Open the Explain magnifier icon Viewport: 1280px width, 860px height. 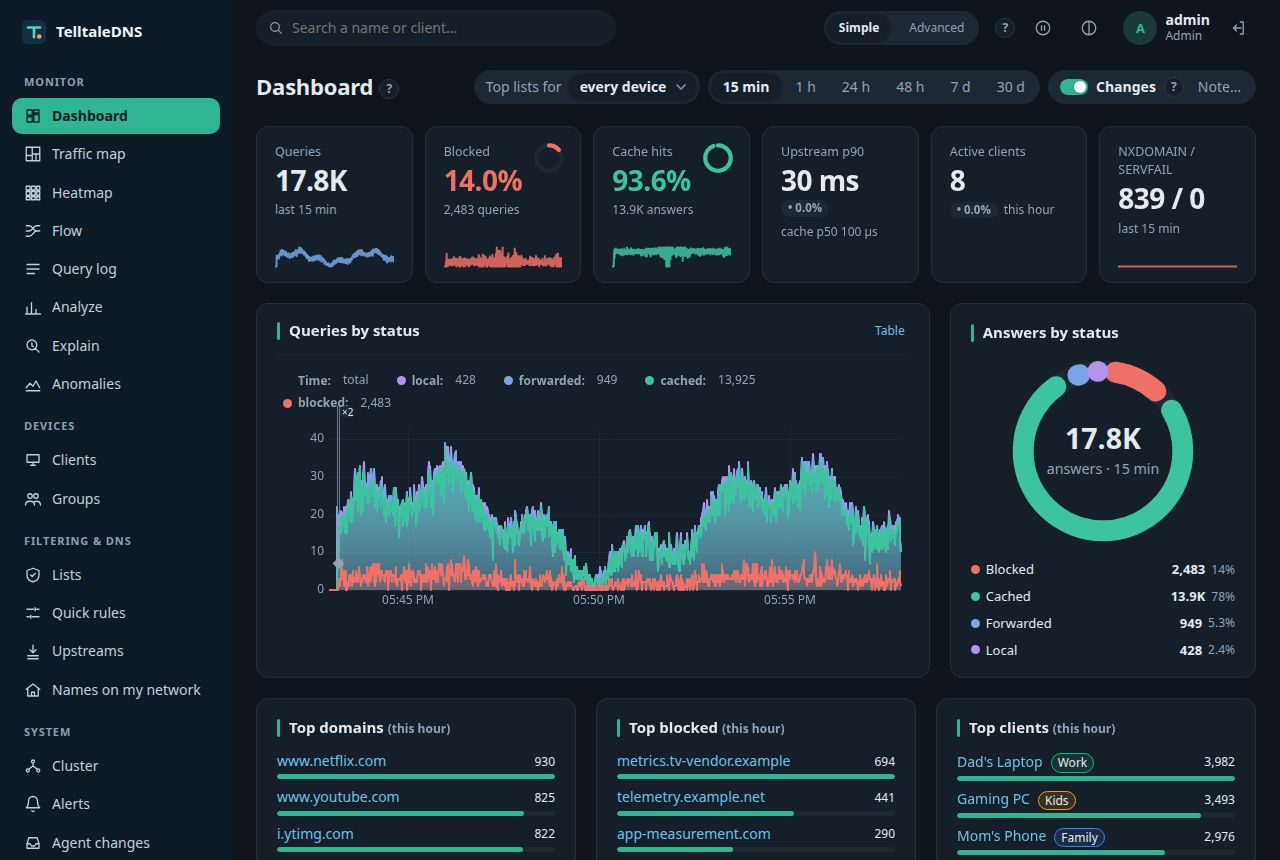(x=33, y=346)
